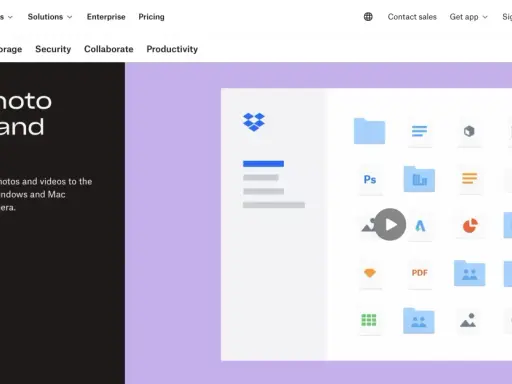512x384 pixels.
Task: Click the blue text document icon
Action: pyautogui.click(x=419, y=131)
